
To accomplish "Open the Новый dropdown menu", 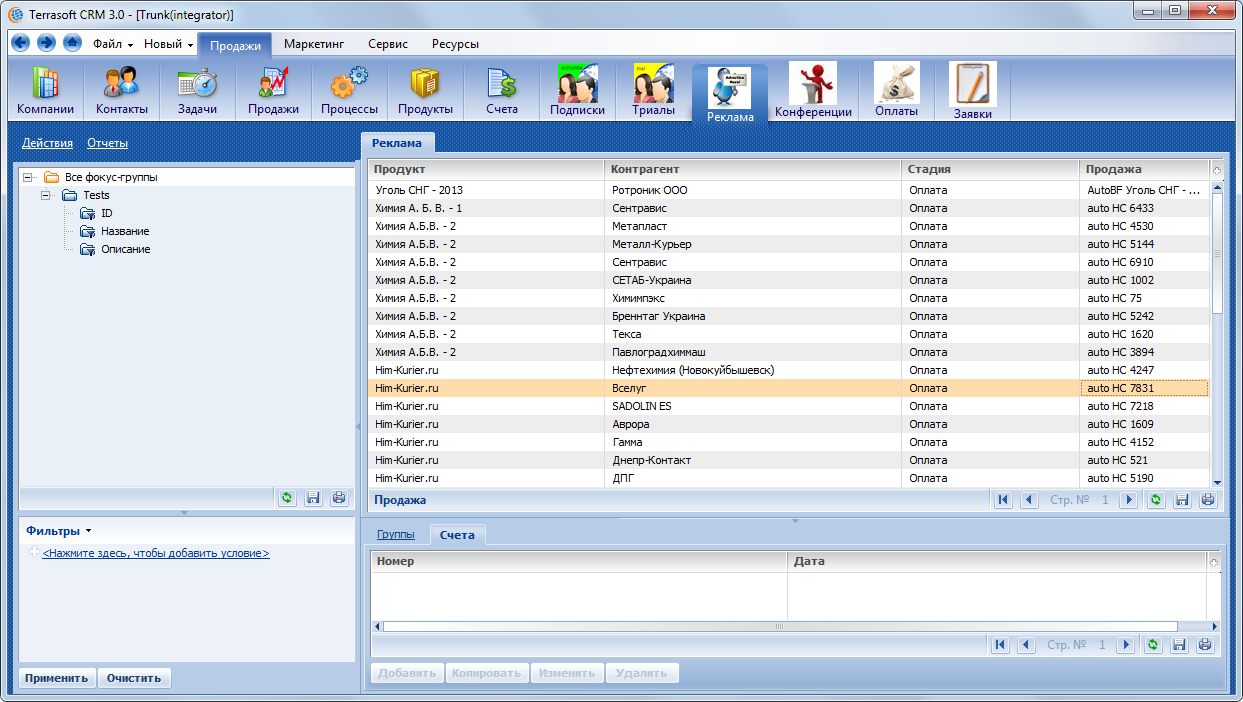I will click(x=168, y=44).
